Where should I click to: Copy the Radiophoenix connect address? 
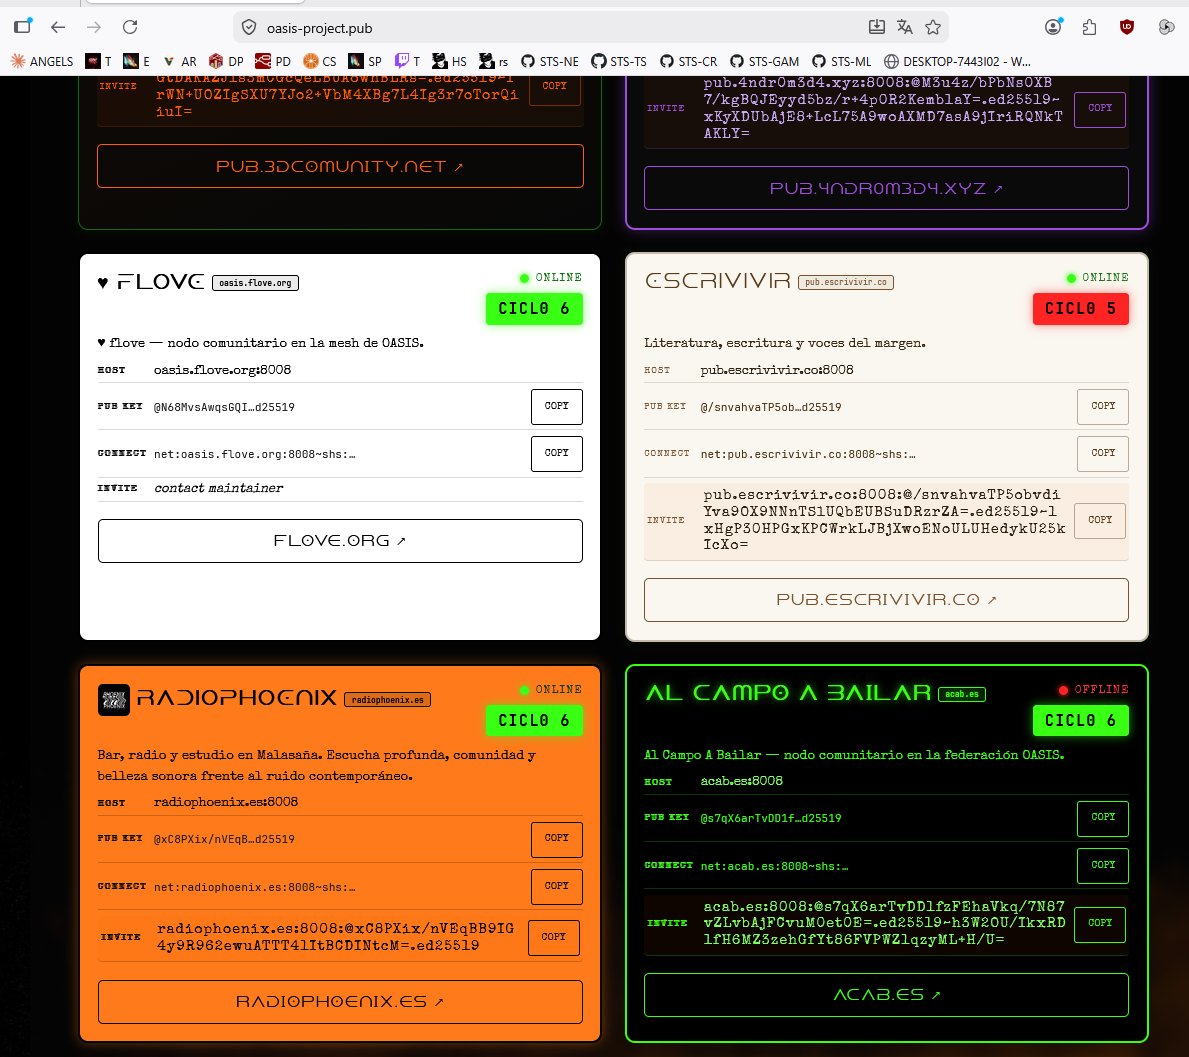557,886
